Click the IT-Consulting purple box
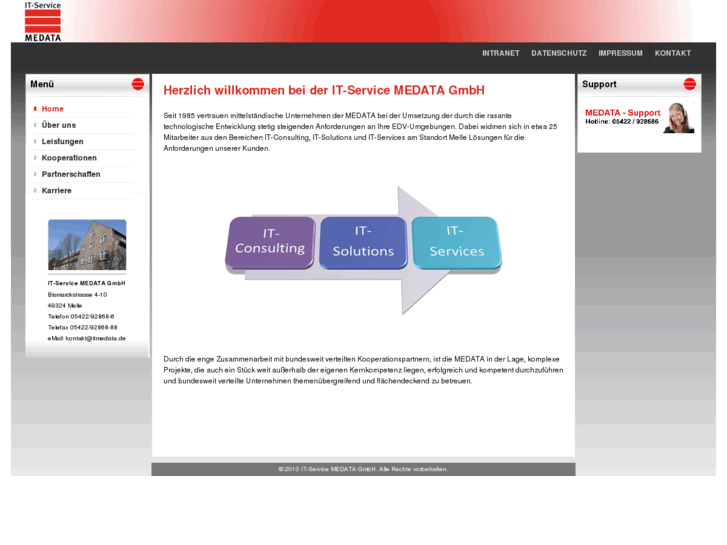 [x=270, y=243]
